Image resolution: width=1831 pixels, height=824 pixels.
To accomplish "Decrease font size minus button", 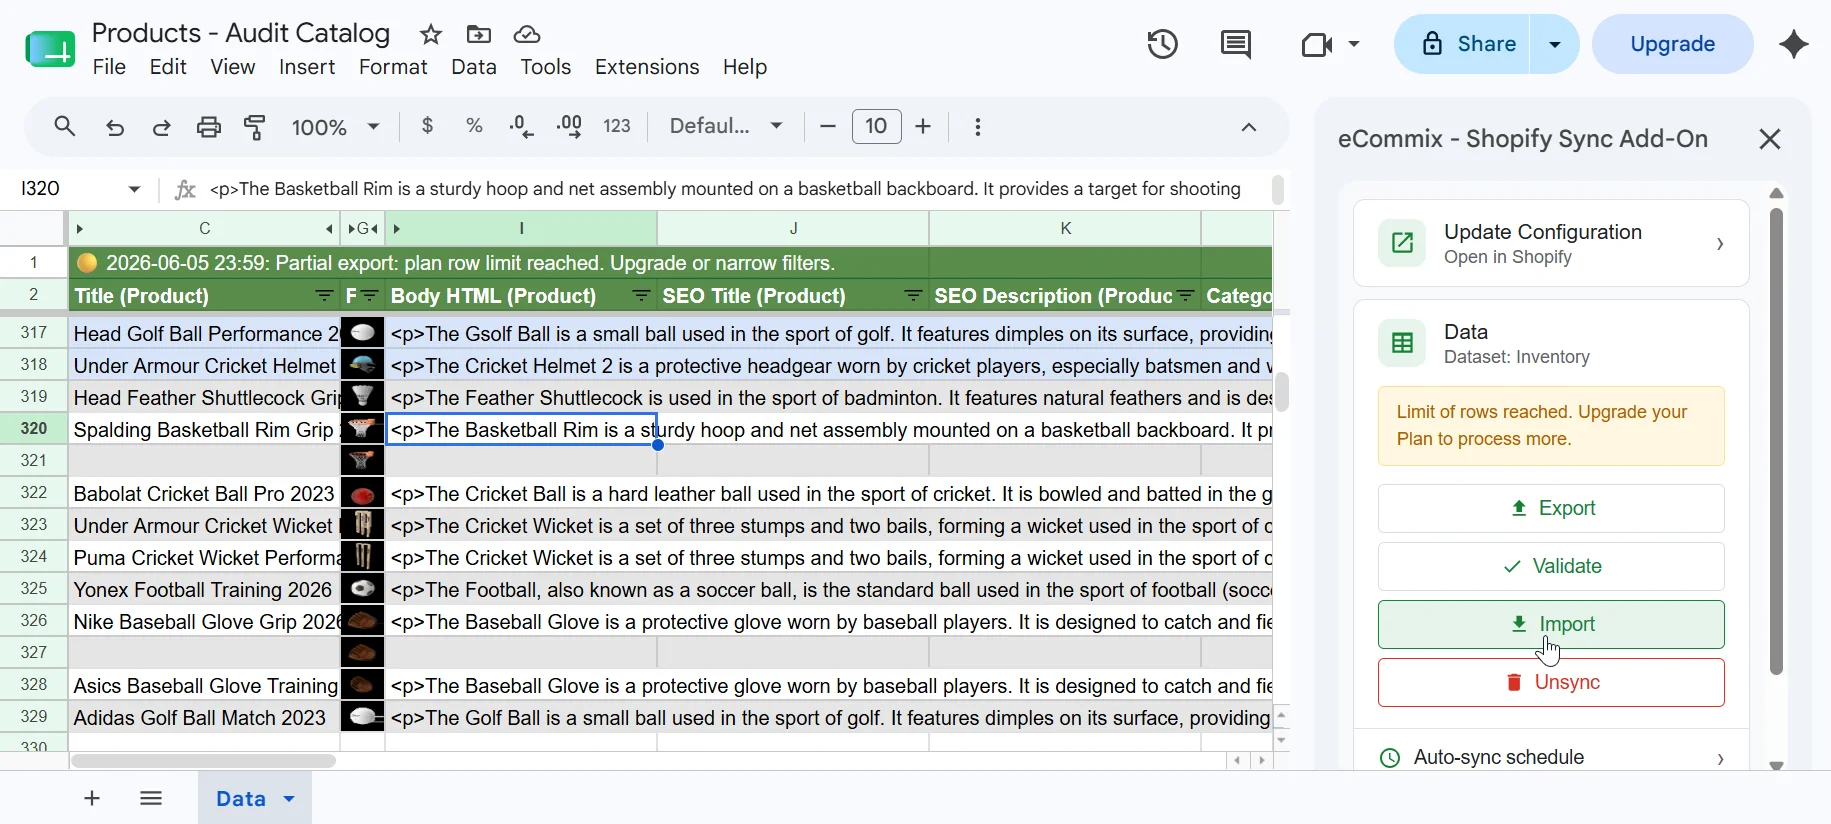I will pos(827,126).
